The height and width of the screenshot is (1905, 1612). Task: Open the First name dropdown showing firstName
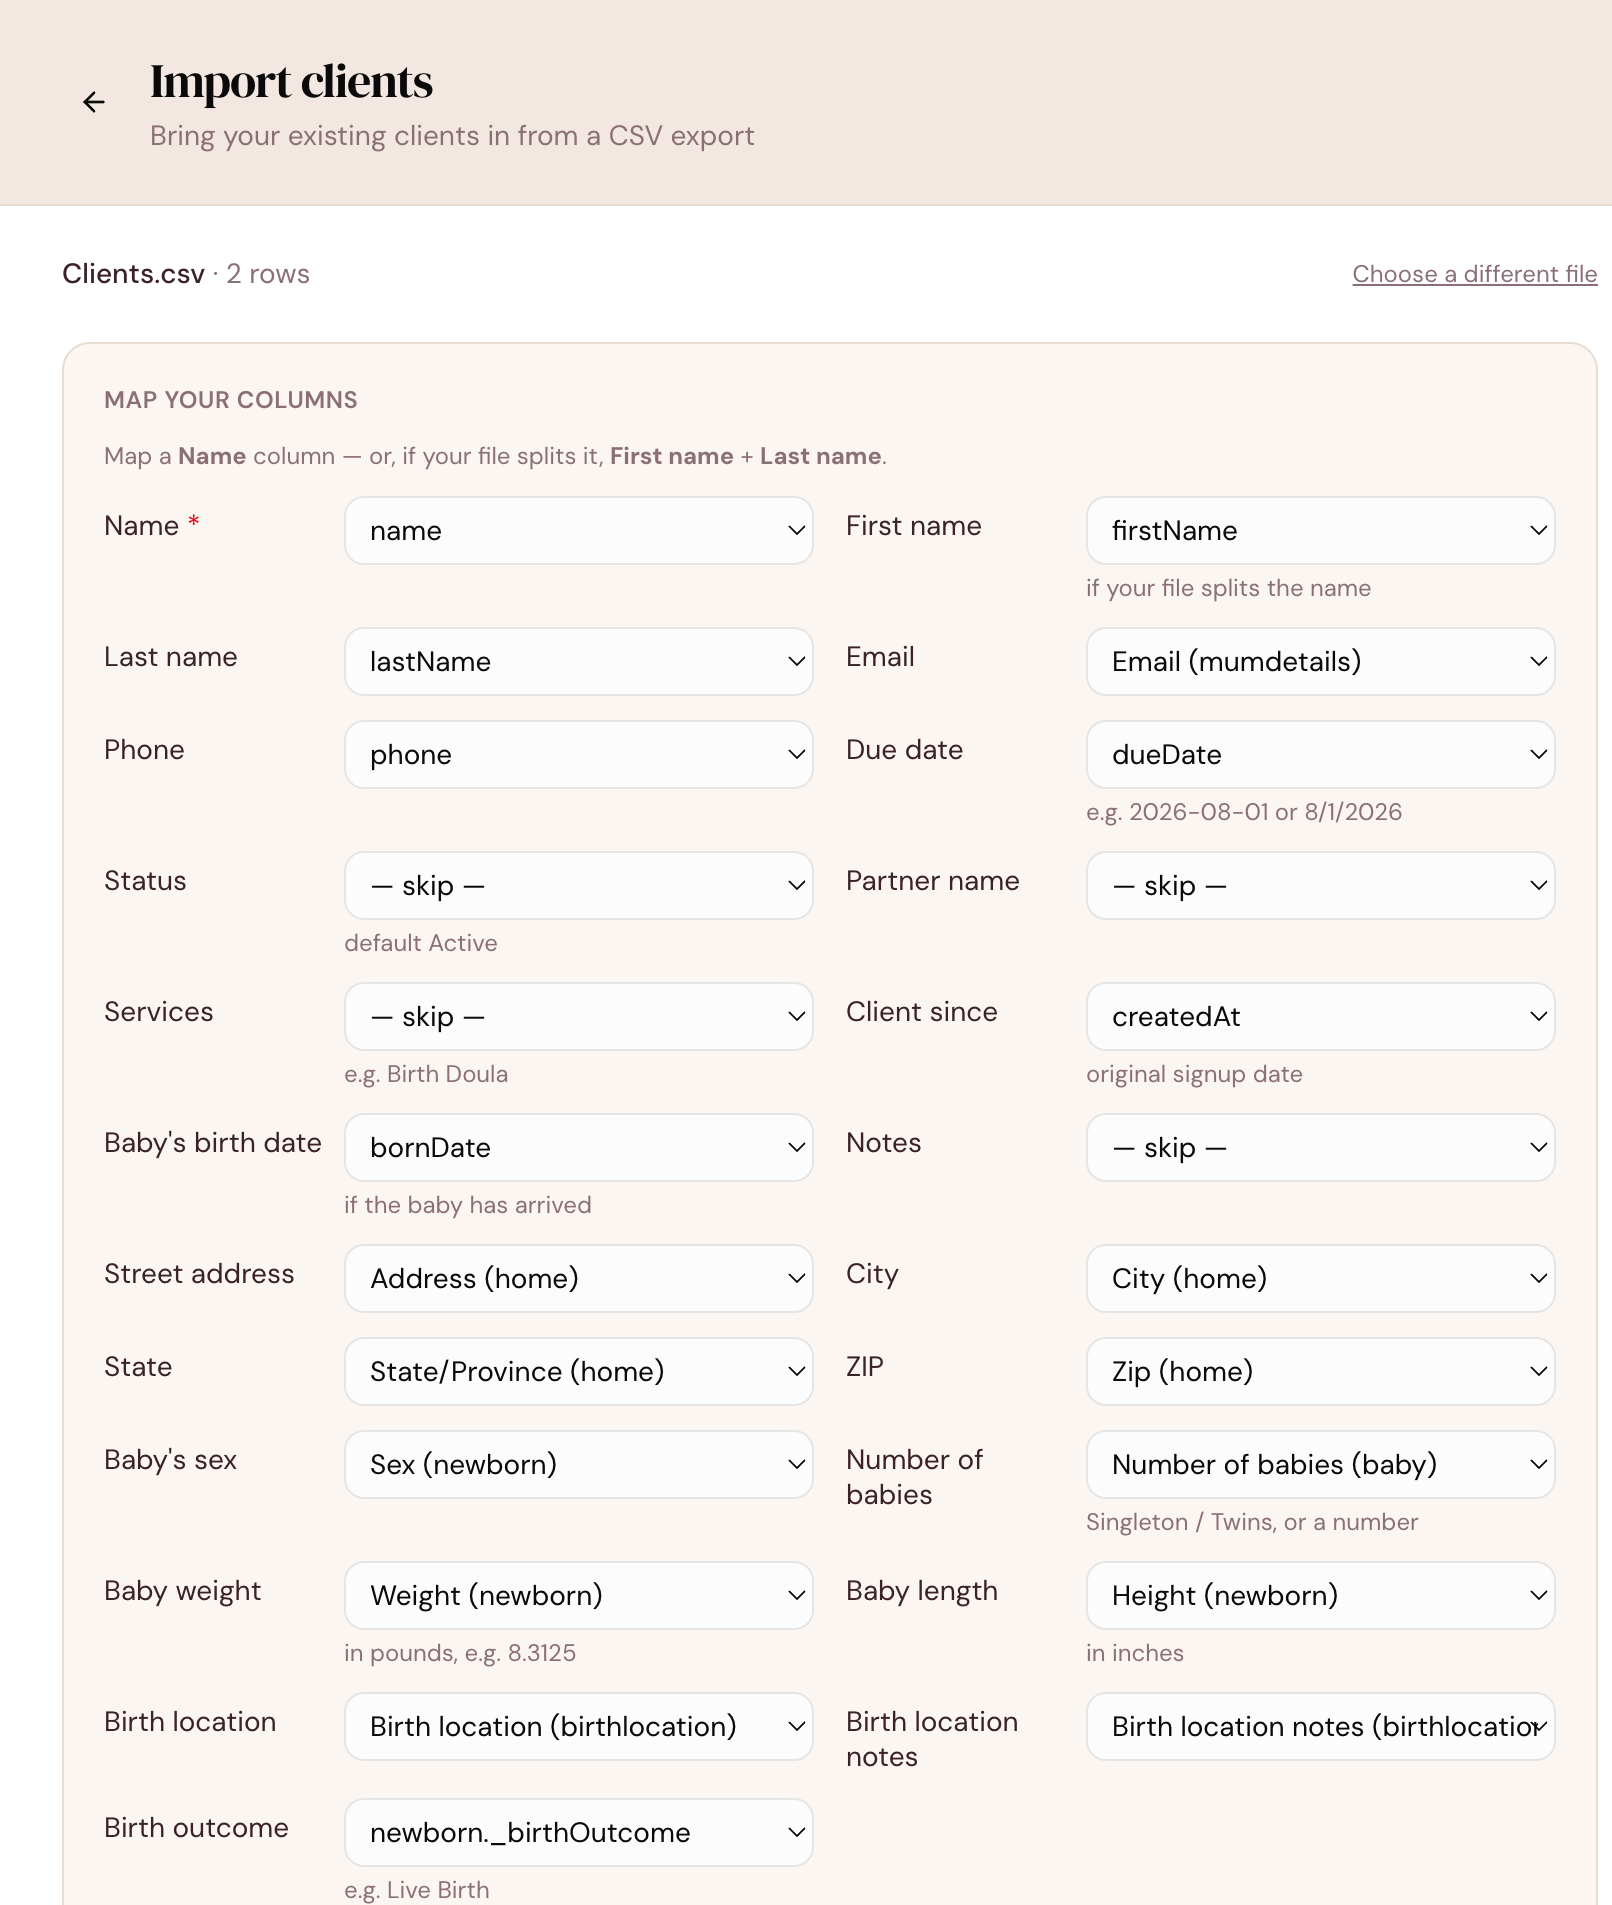1320,531
